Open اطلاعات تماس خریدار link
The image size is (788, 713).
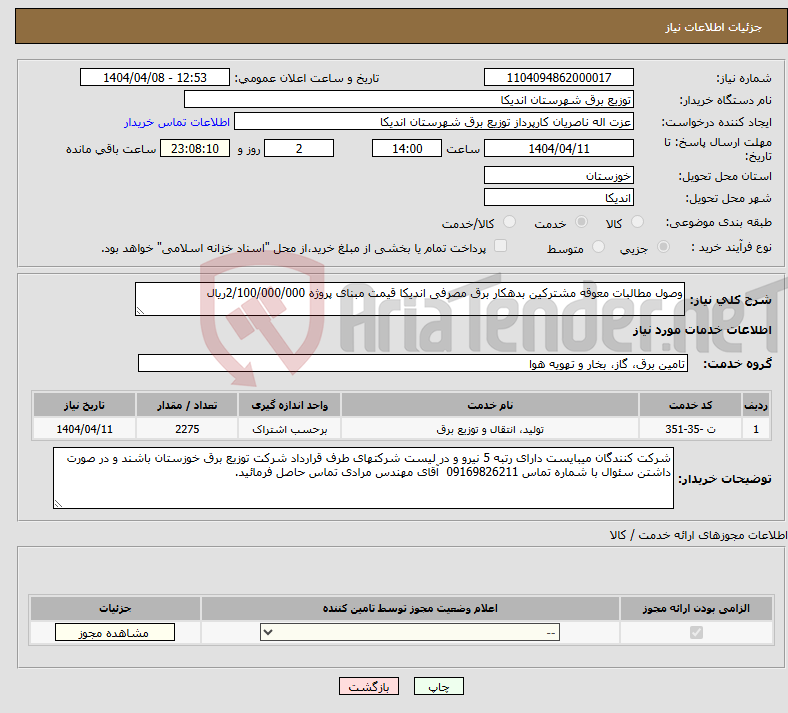[x=177, y=122]
